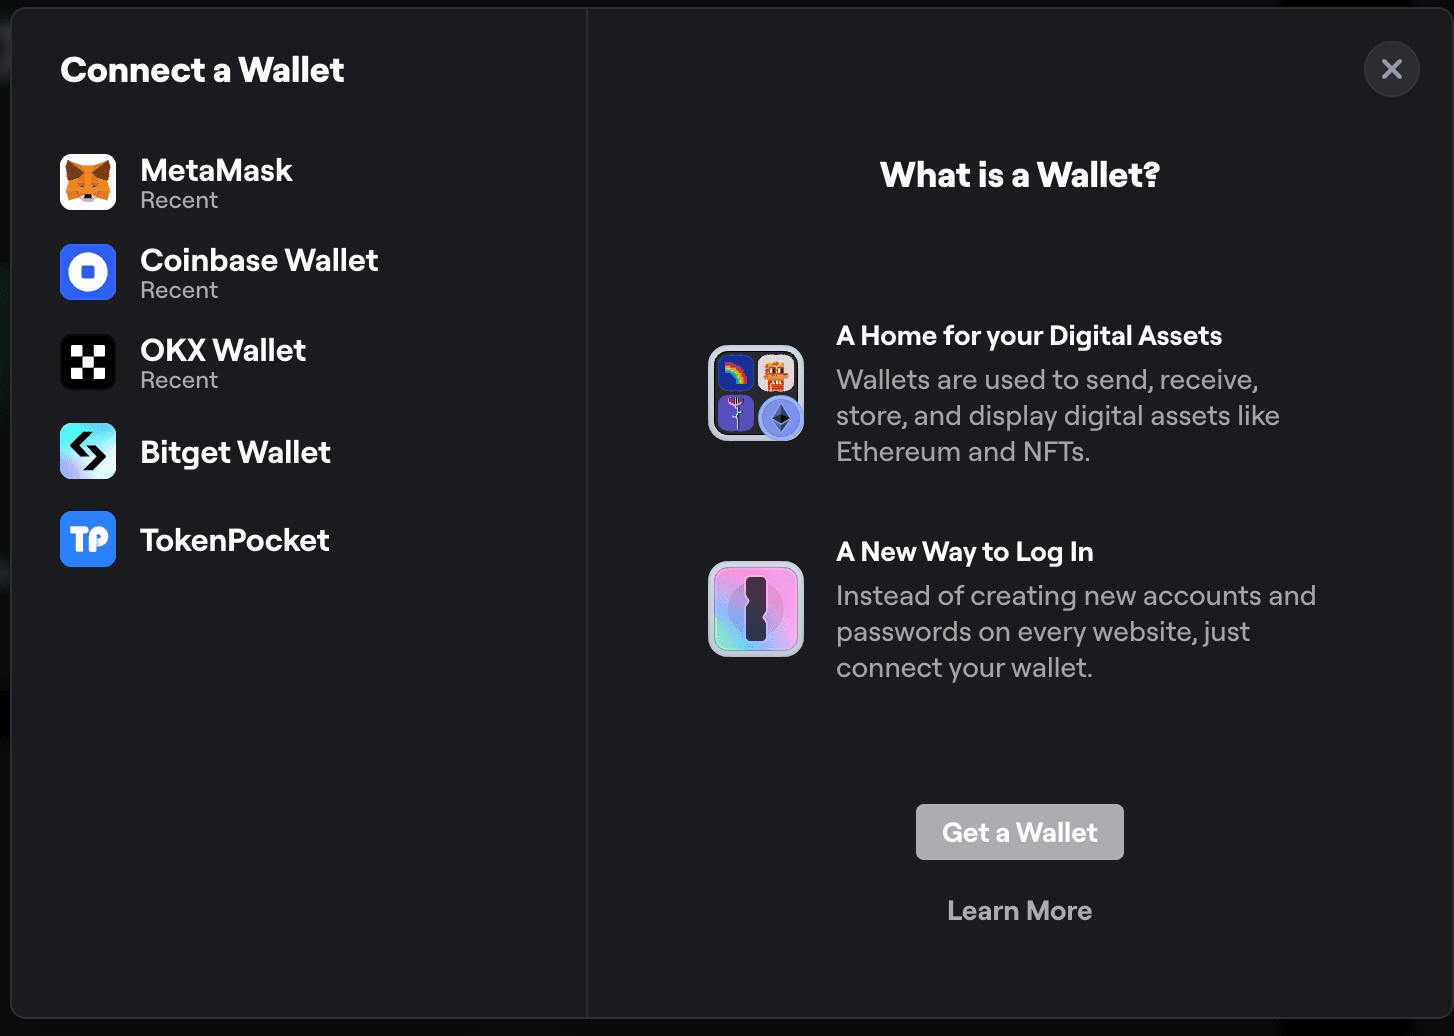The image size is (1454, 1036).
Task: Select the TokenPocket icon
Action: click(x=87, y=539)
